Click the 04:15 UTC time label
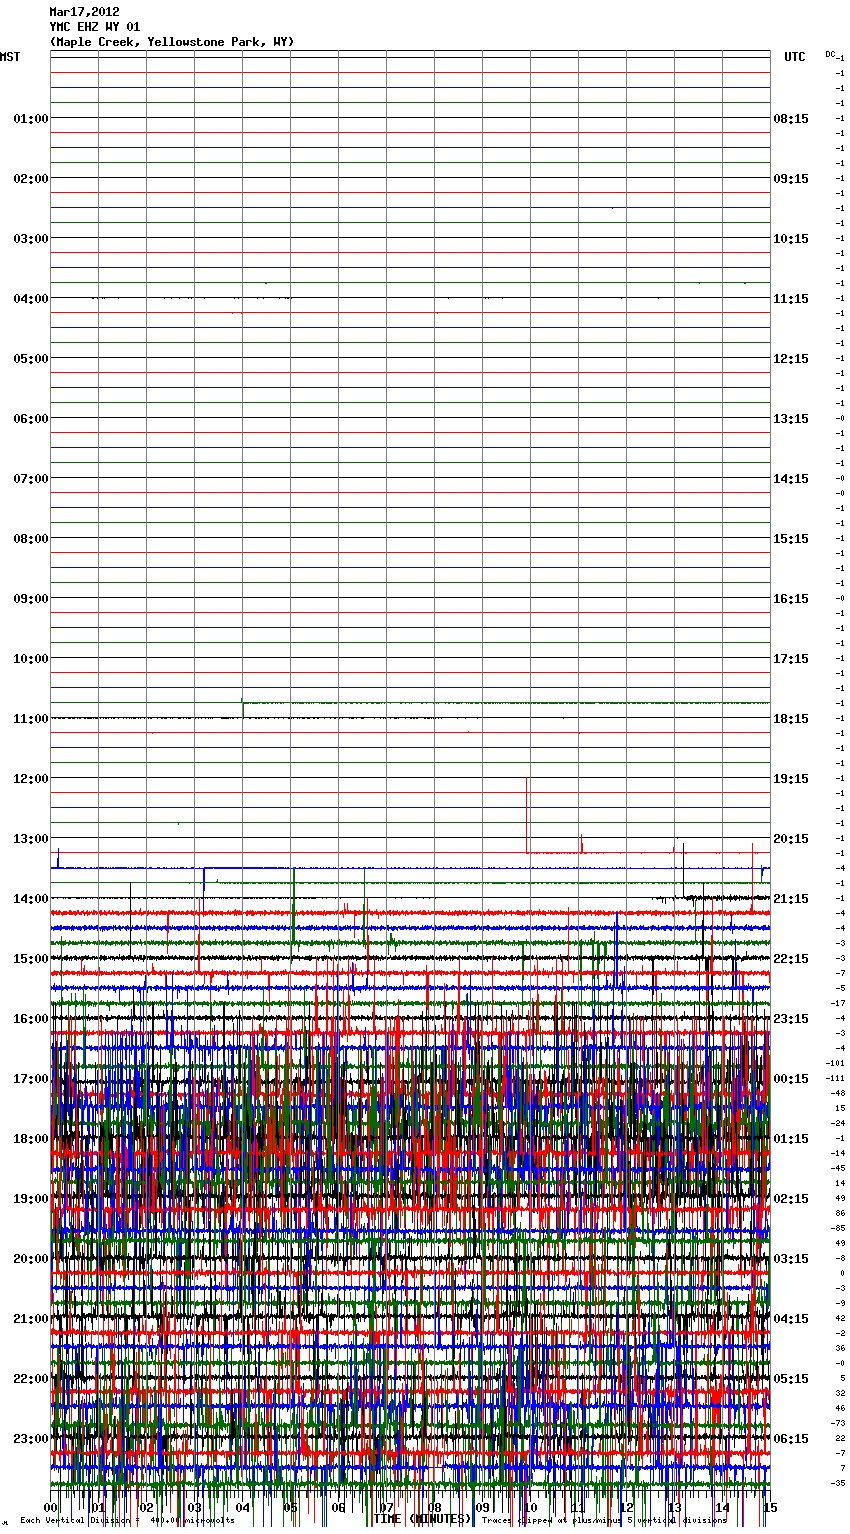Screen dimensions: 850x1534 coord(791,1319)
